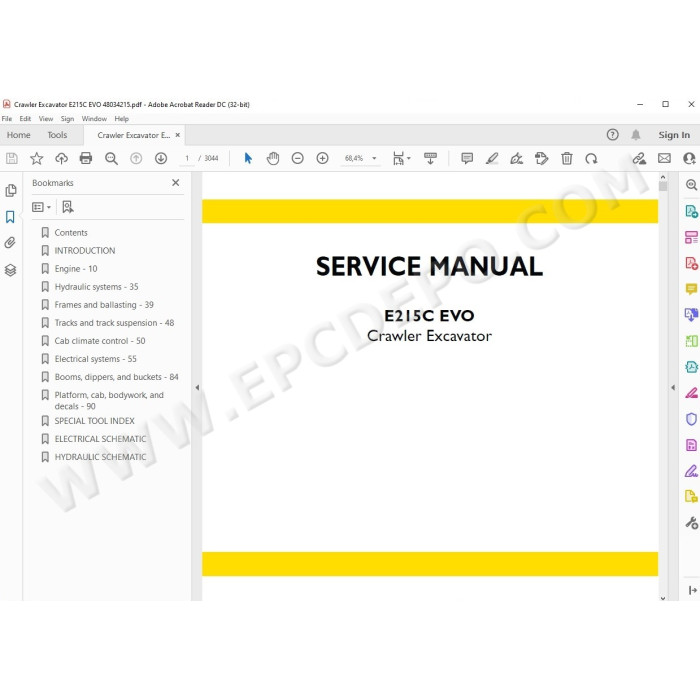Open the layers panel icon
The height and width of the screenshot is (700, 700).
coord(10,270)
